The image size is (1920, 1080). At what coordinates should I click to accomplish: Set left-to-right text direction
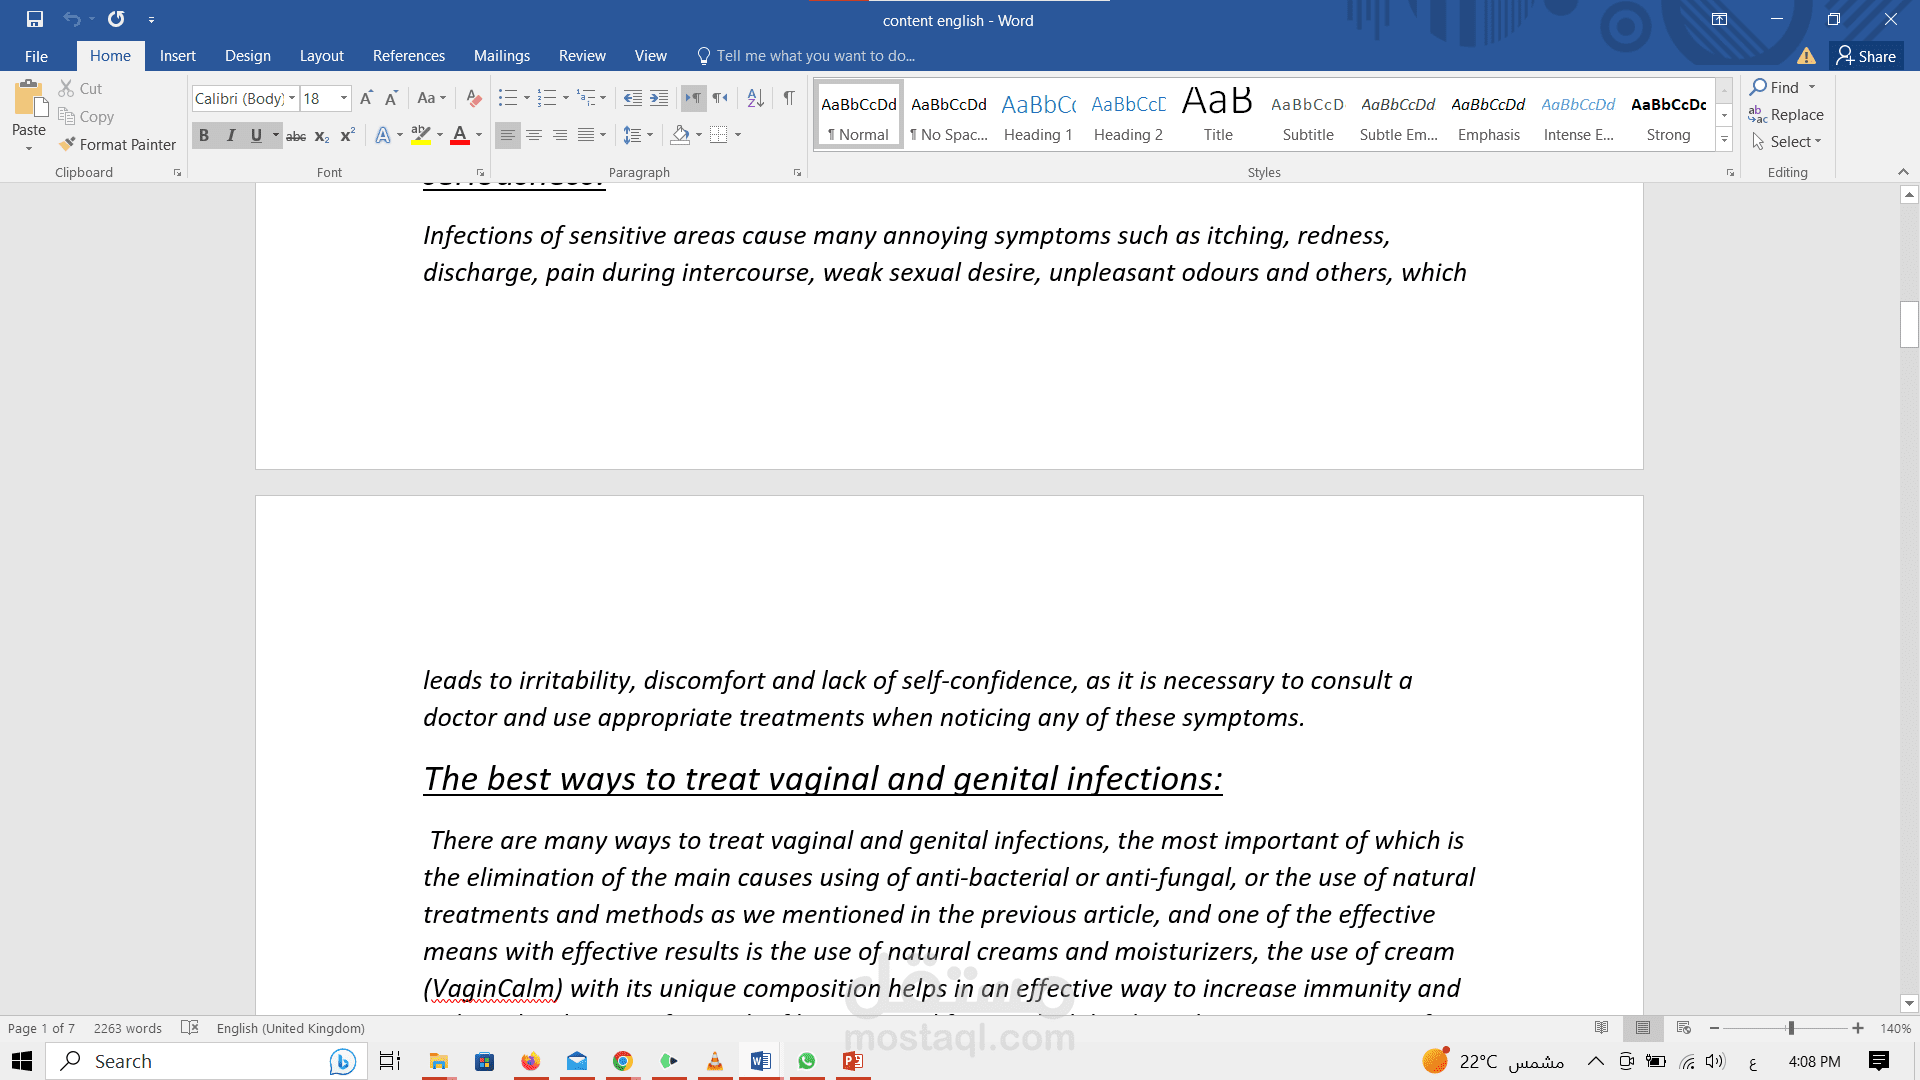[693, 98]
